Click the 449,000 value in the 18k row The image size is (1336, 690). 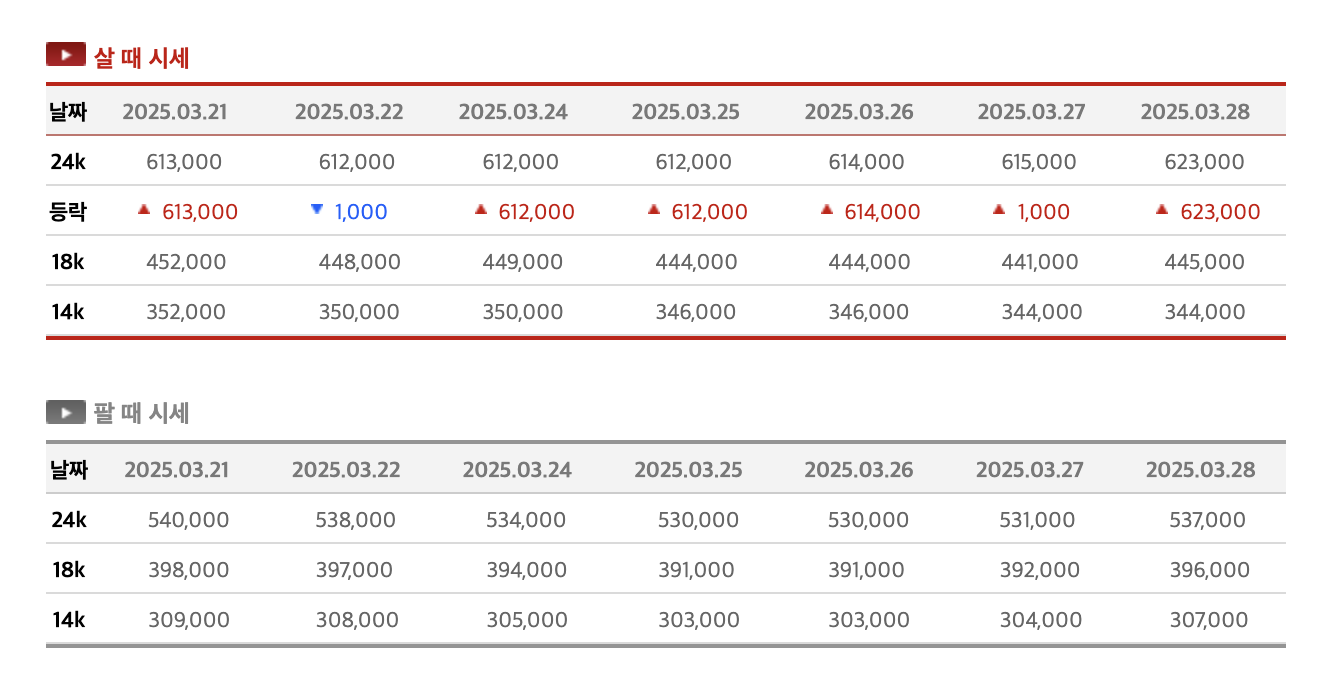click(x=523, y=262)
